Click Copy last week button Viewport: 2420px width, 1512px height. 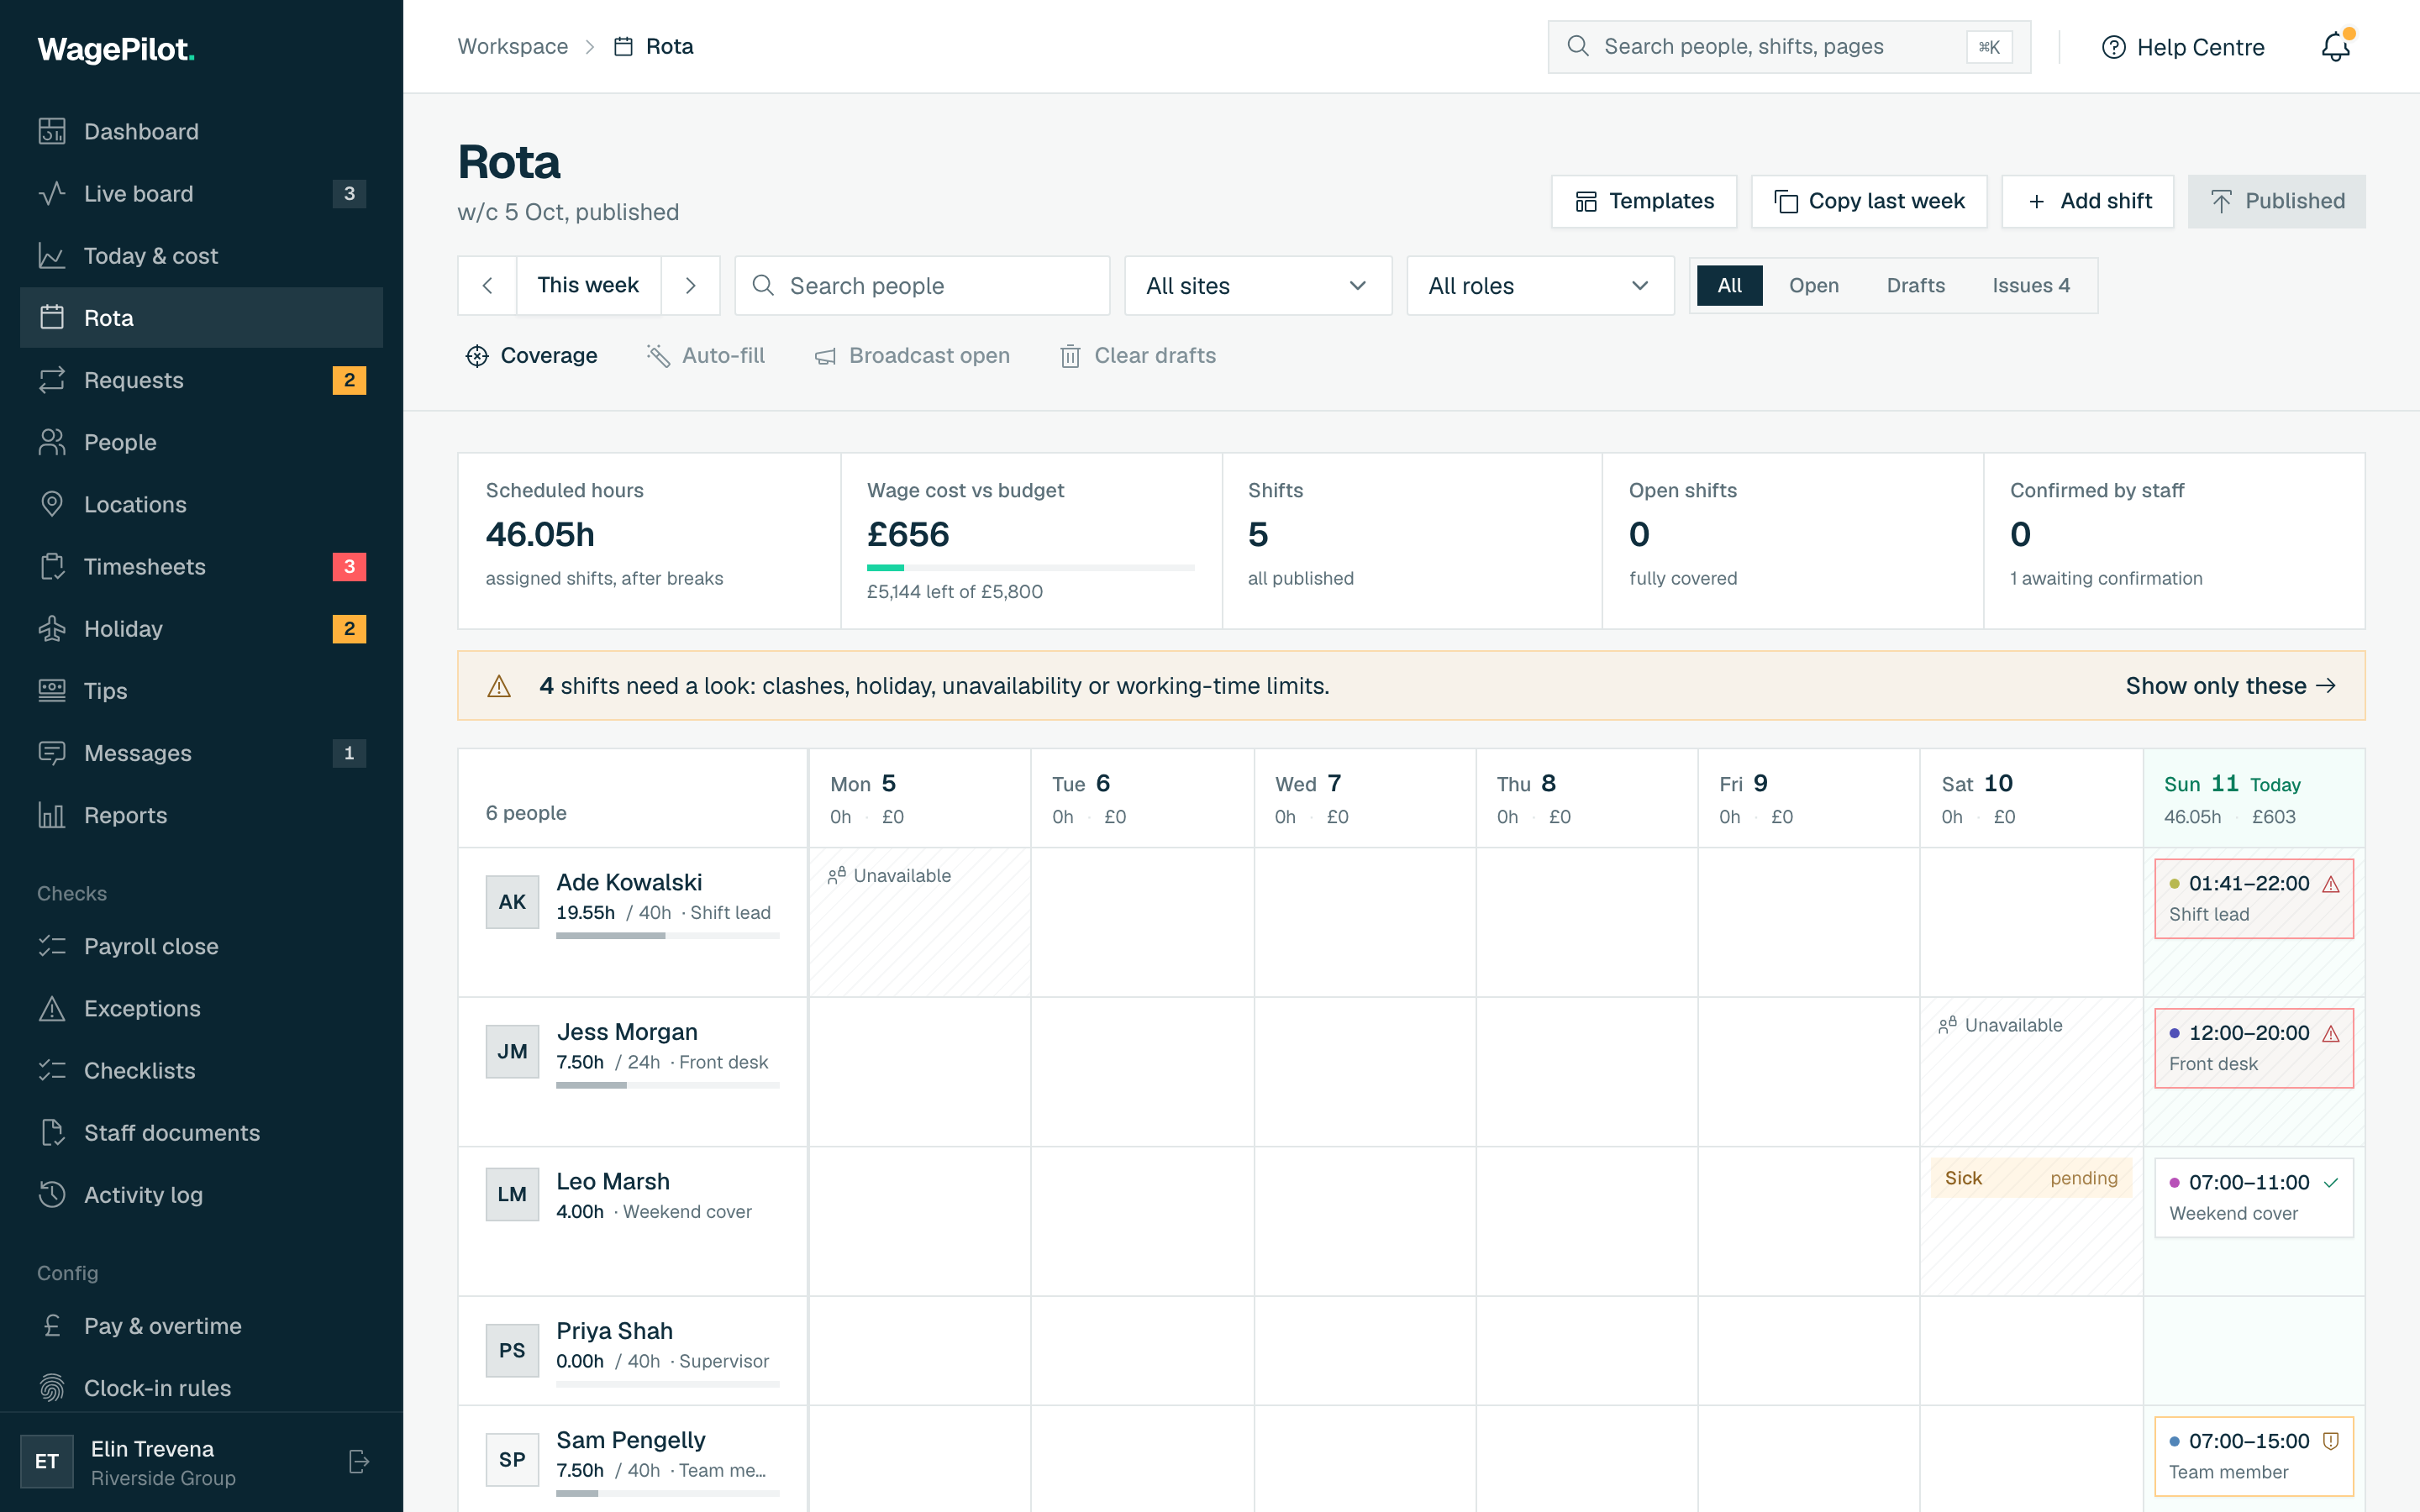(x=1869, y=202)
